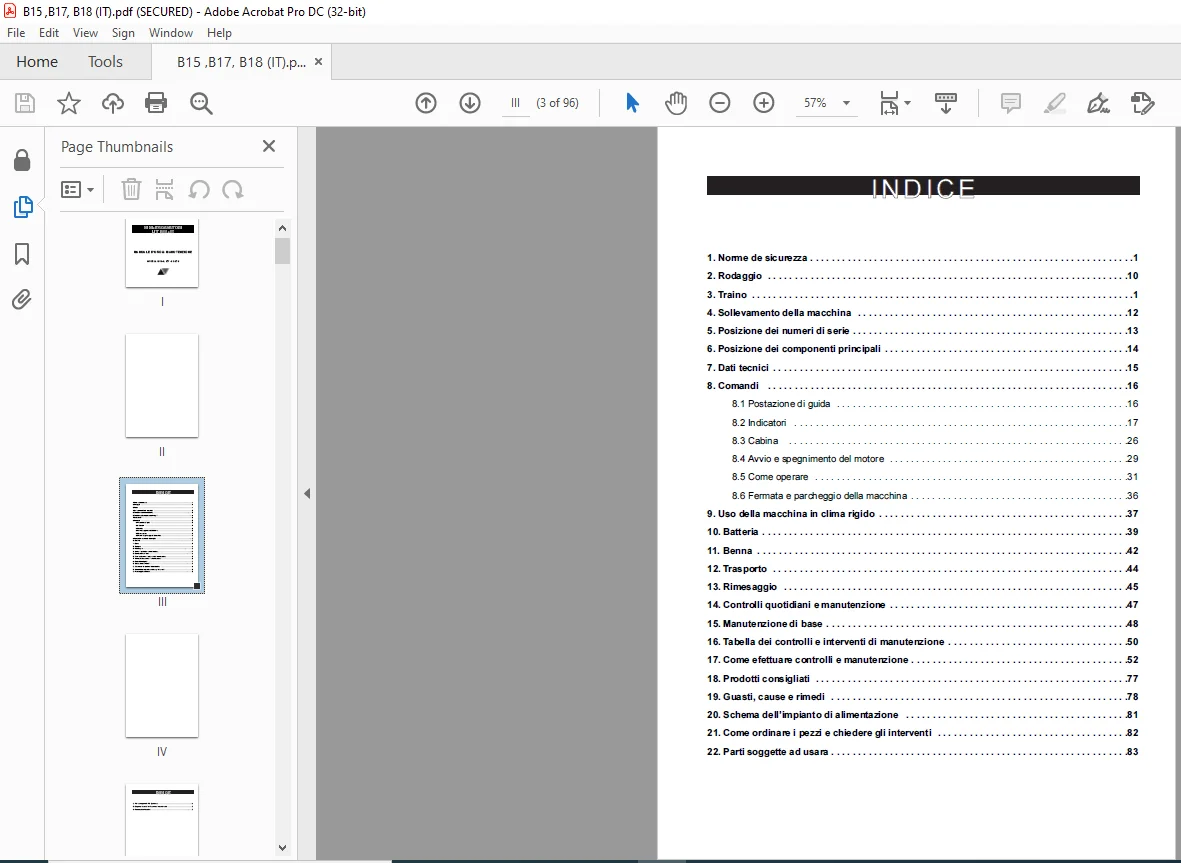
Task: Open the thumbnails options dropdown
Action: tap(77, 190)
